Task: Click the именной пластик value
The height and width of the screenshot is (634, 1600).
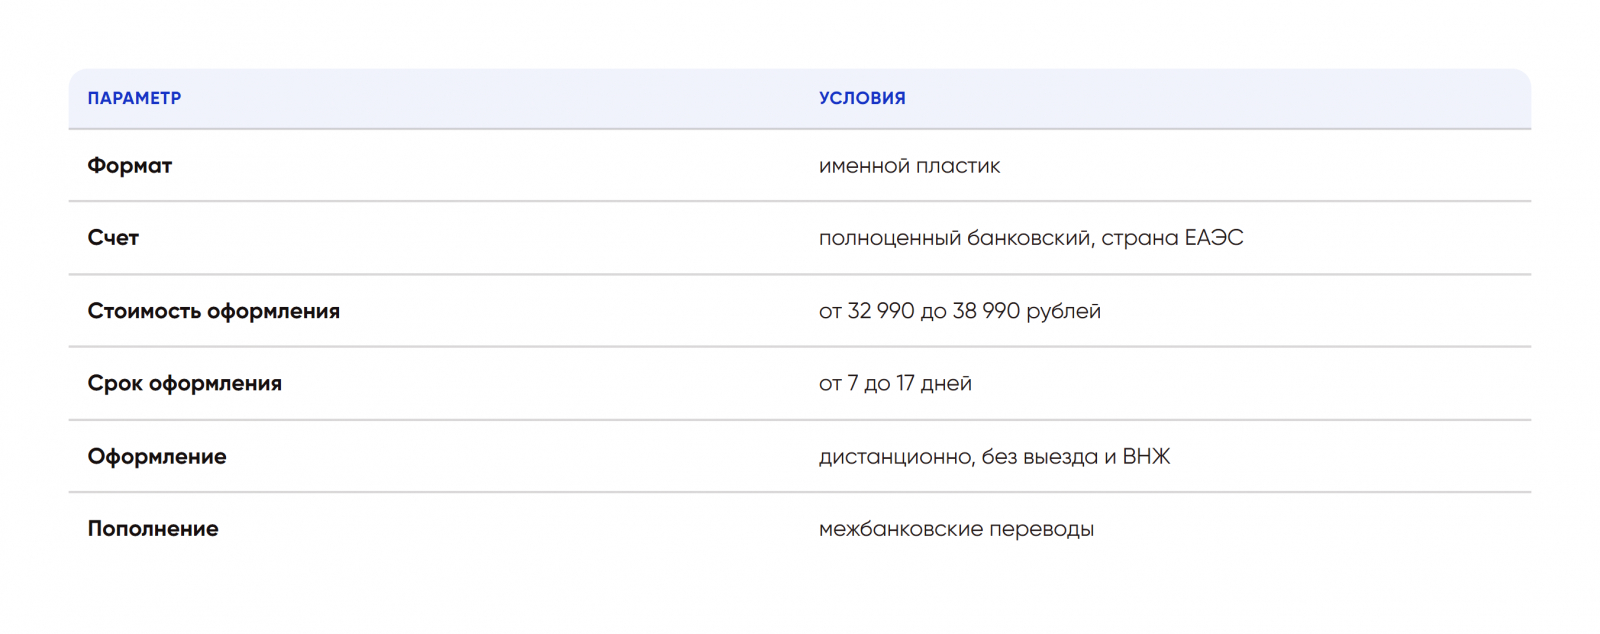Action: 909,166
